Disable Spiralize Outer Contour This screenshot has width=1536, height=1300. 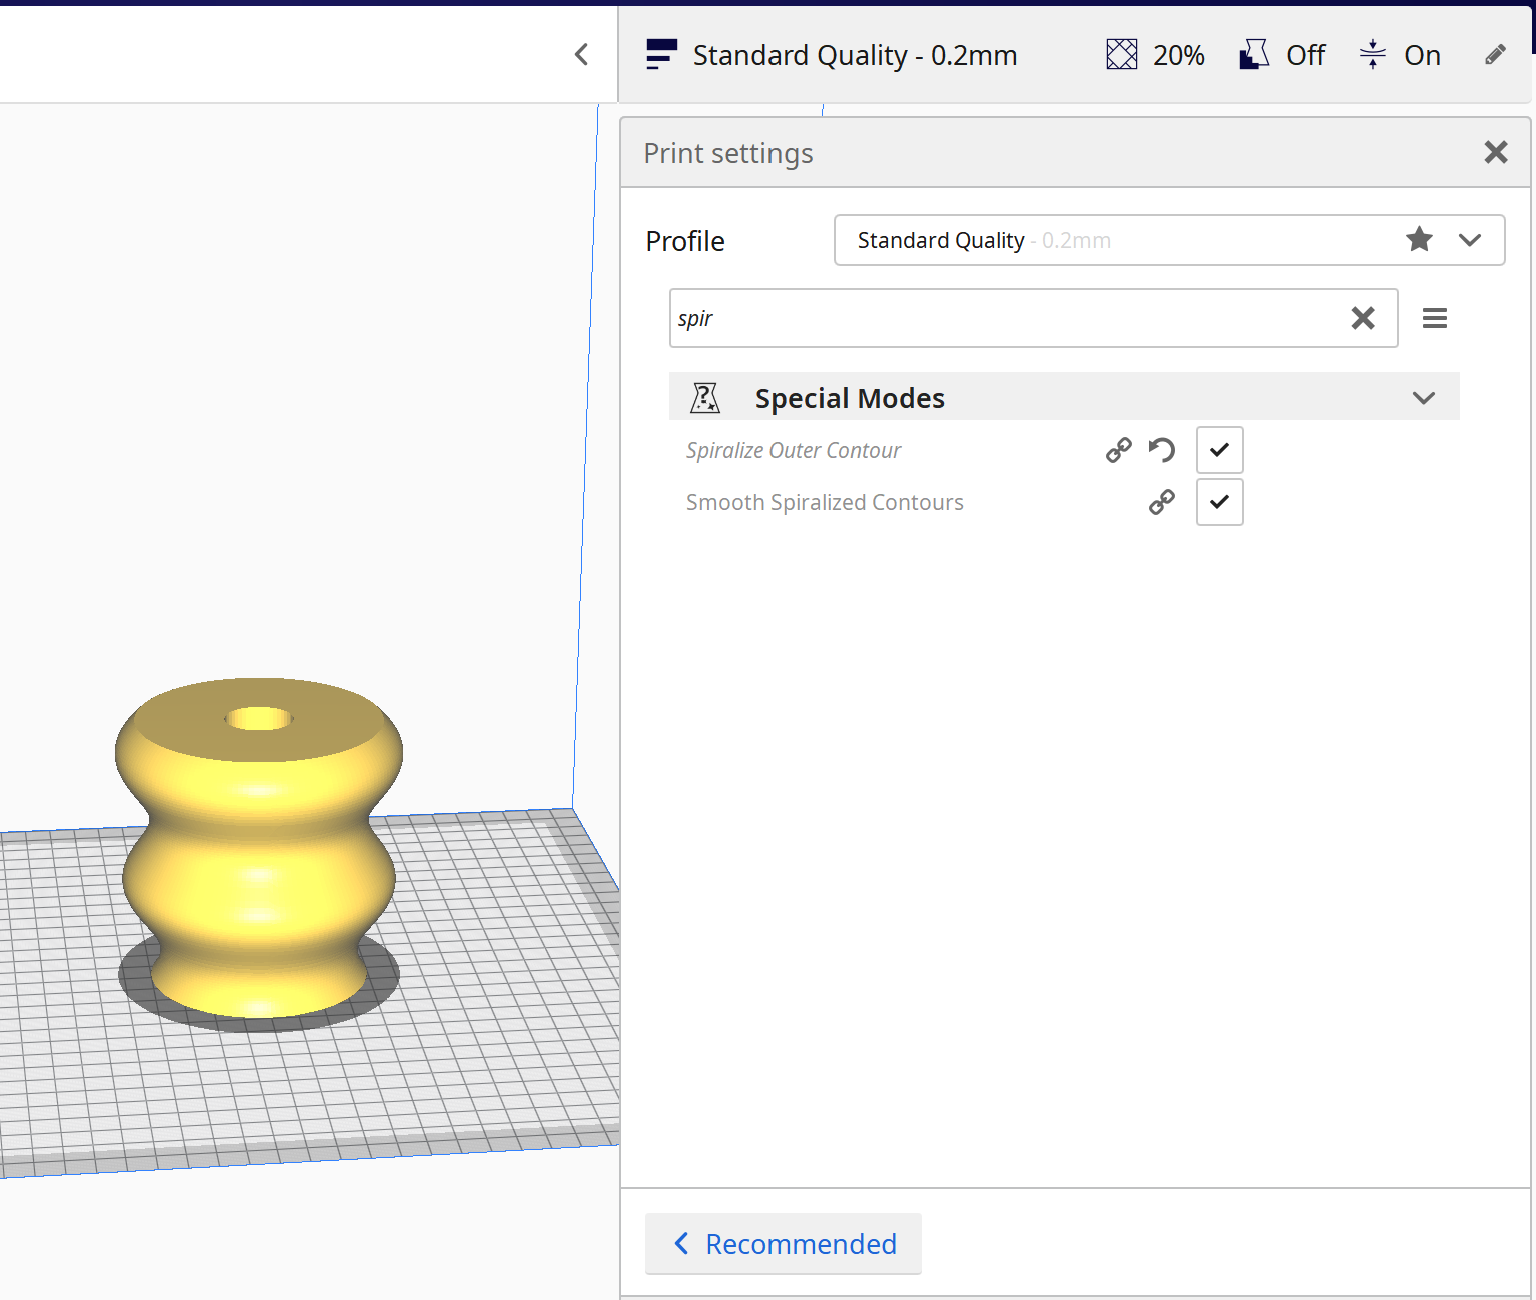[x=1219, y=450]
